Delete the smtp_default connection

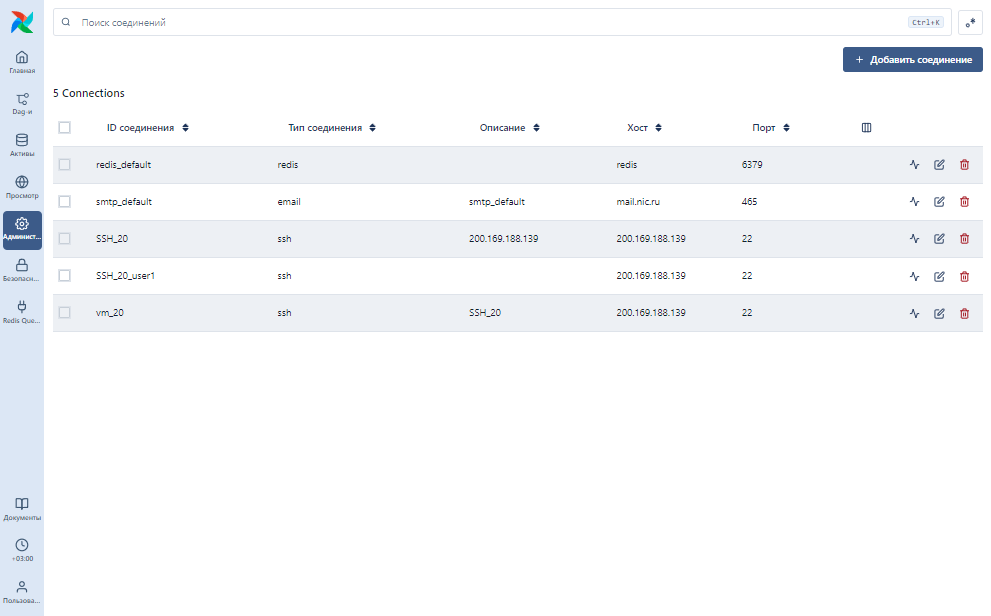(x=964, y=202)
